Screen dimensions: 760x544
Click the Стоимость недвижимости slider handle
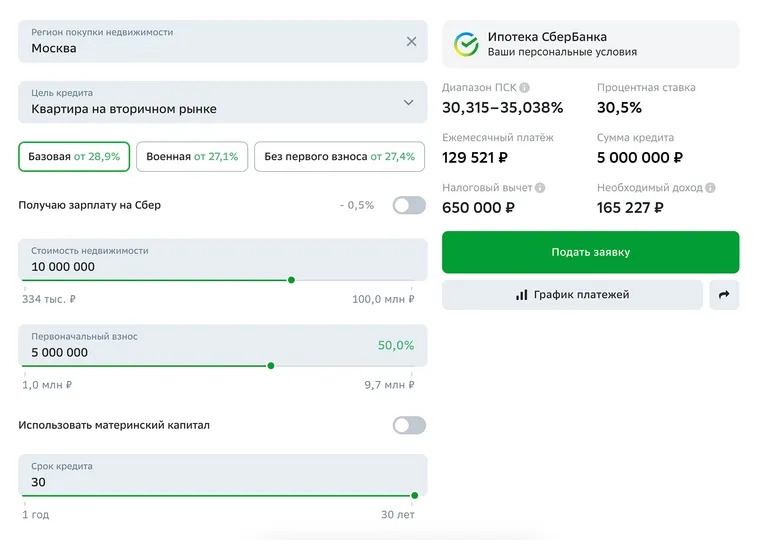[x=291, y=280]
